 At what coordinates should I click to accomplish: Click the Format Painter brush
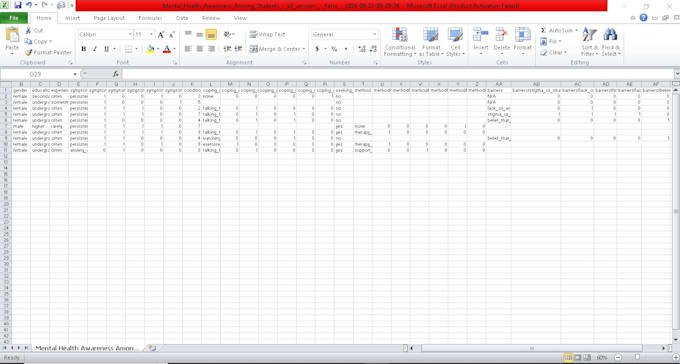click(x=29, y=52)
